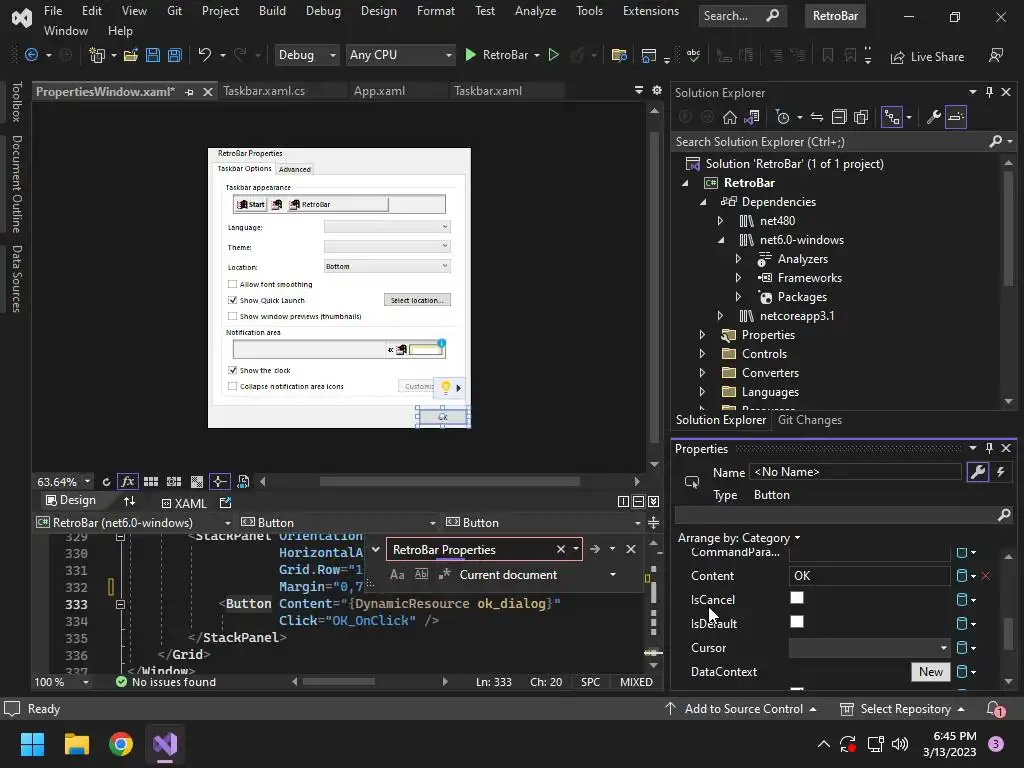
Task: Open the Any CPU platform dropdown
Action: coord(400,55)
